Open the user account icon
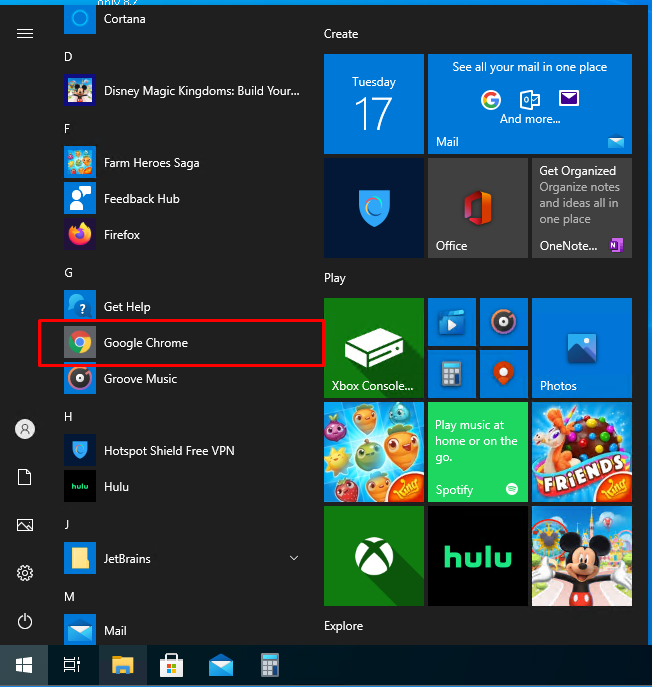 pyautogui.click(x=25, y=429)
